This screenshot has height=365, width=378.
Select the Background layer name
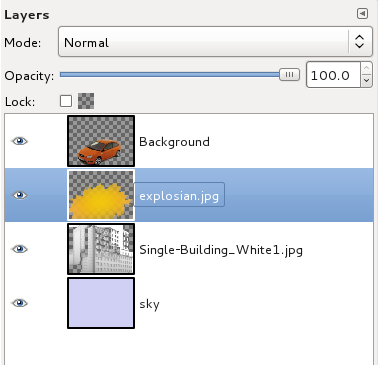click(174, 142)
